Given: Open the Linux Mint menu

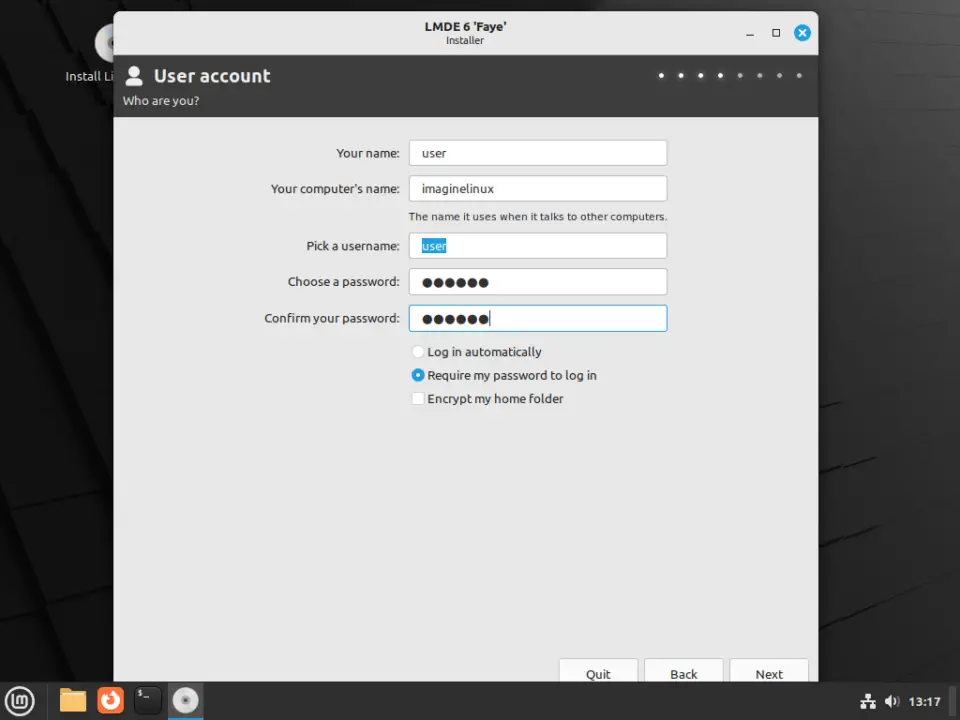Looking at the screenshot, I should (x=20, y=701).
